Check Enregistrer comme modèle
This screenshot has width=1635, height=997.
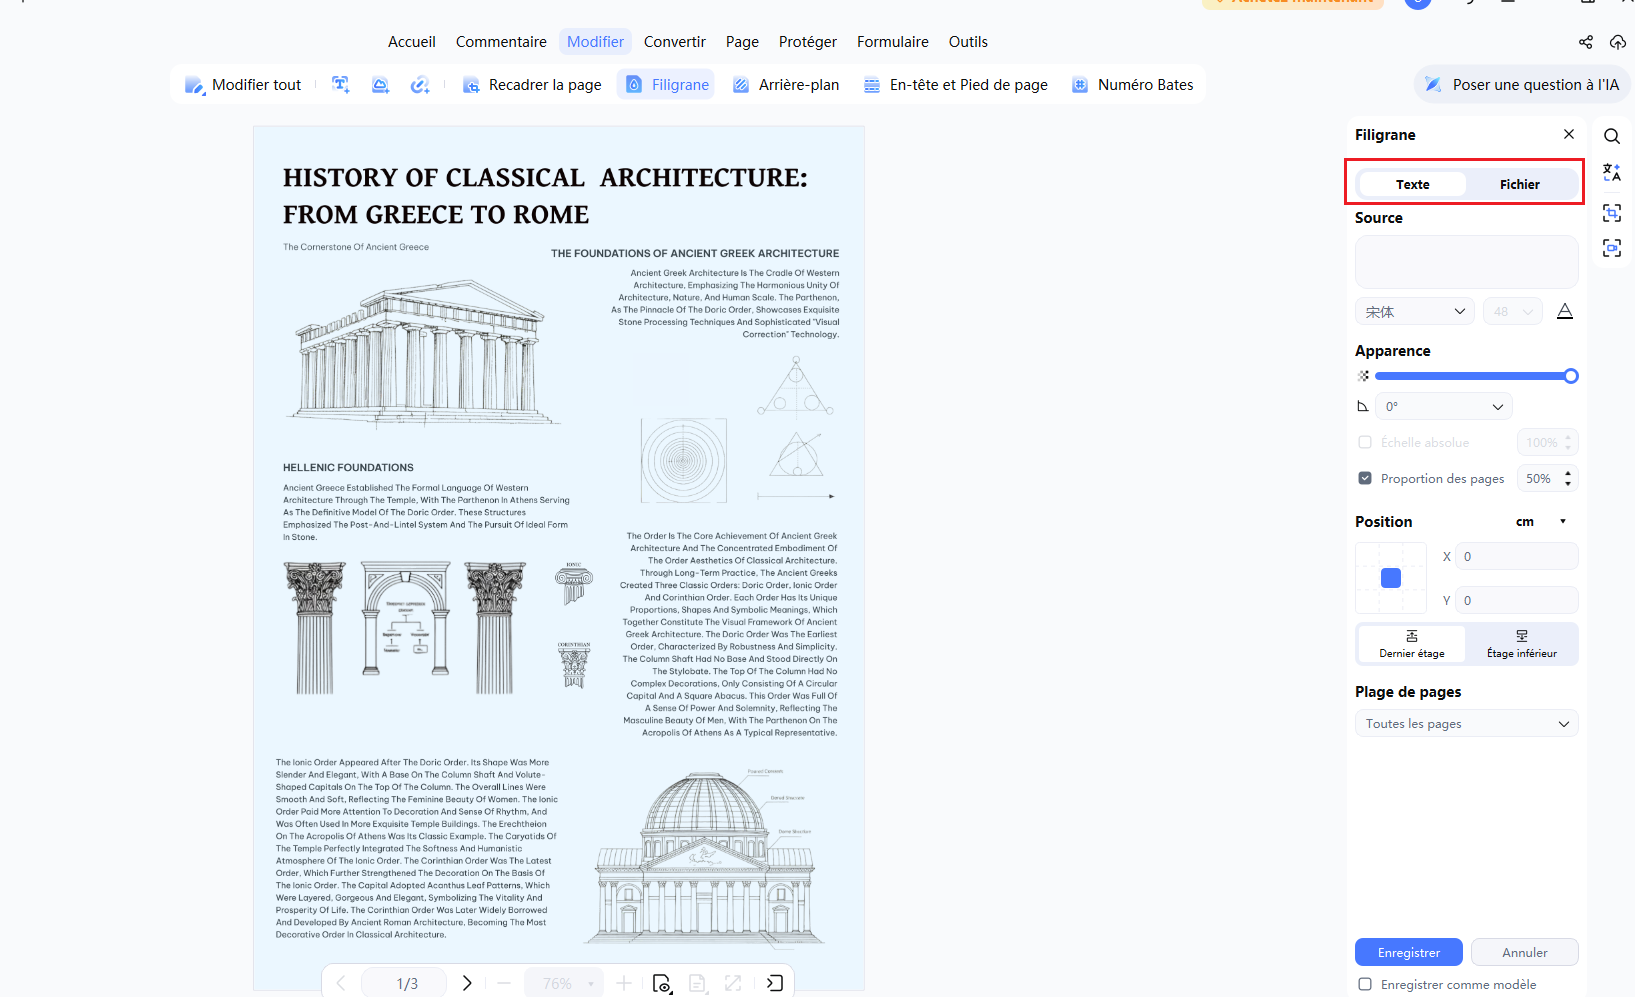1365,984
